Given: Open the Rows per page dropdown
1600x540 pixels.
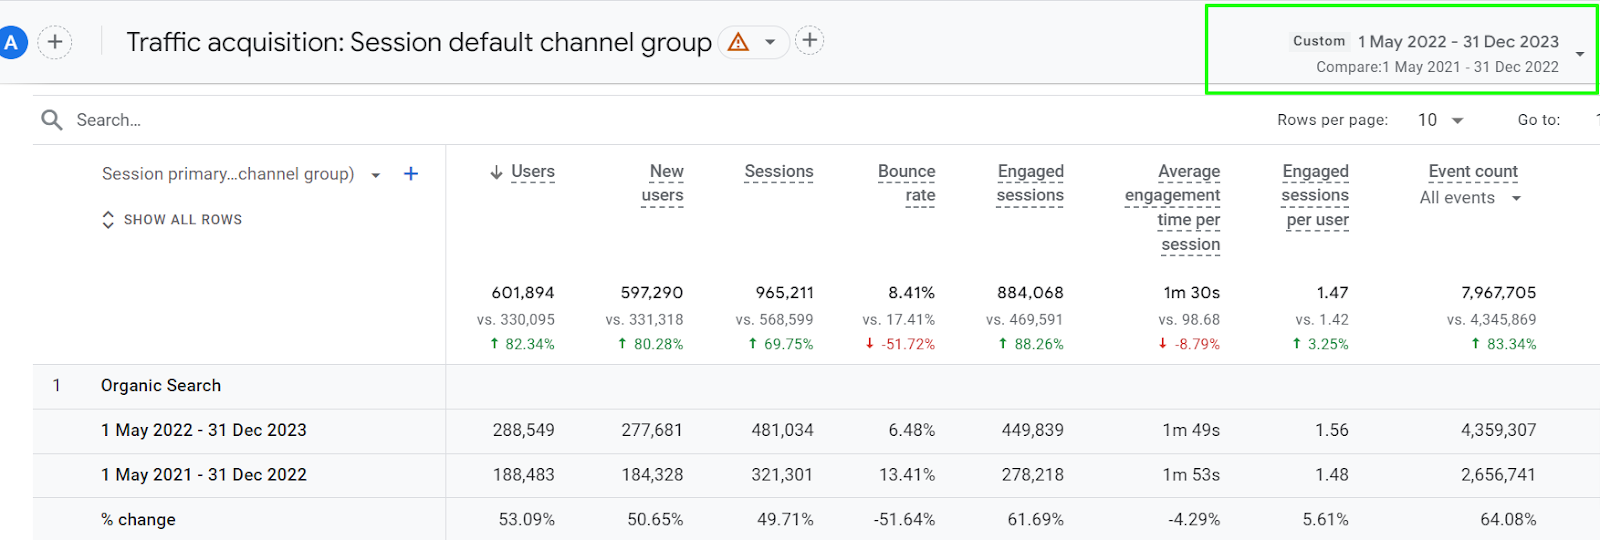Looking at the screenshot, I should [x=1441, y=120].
